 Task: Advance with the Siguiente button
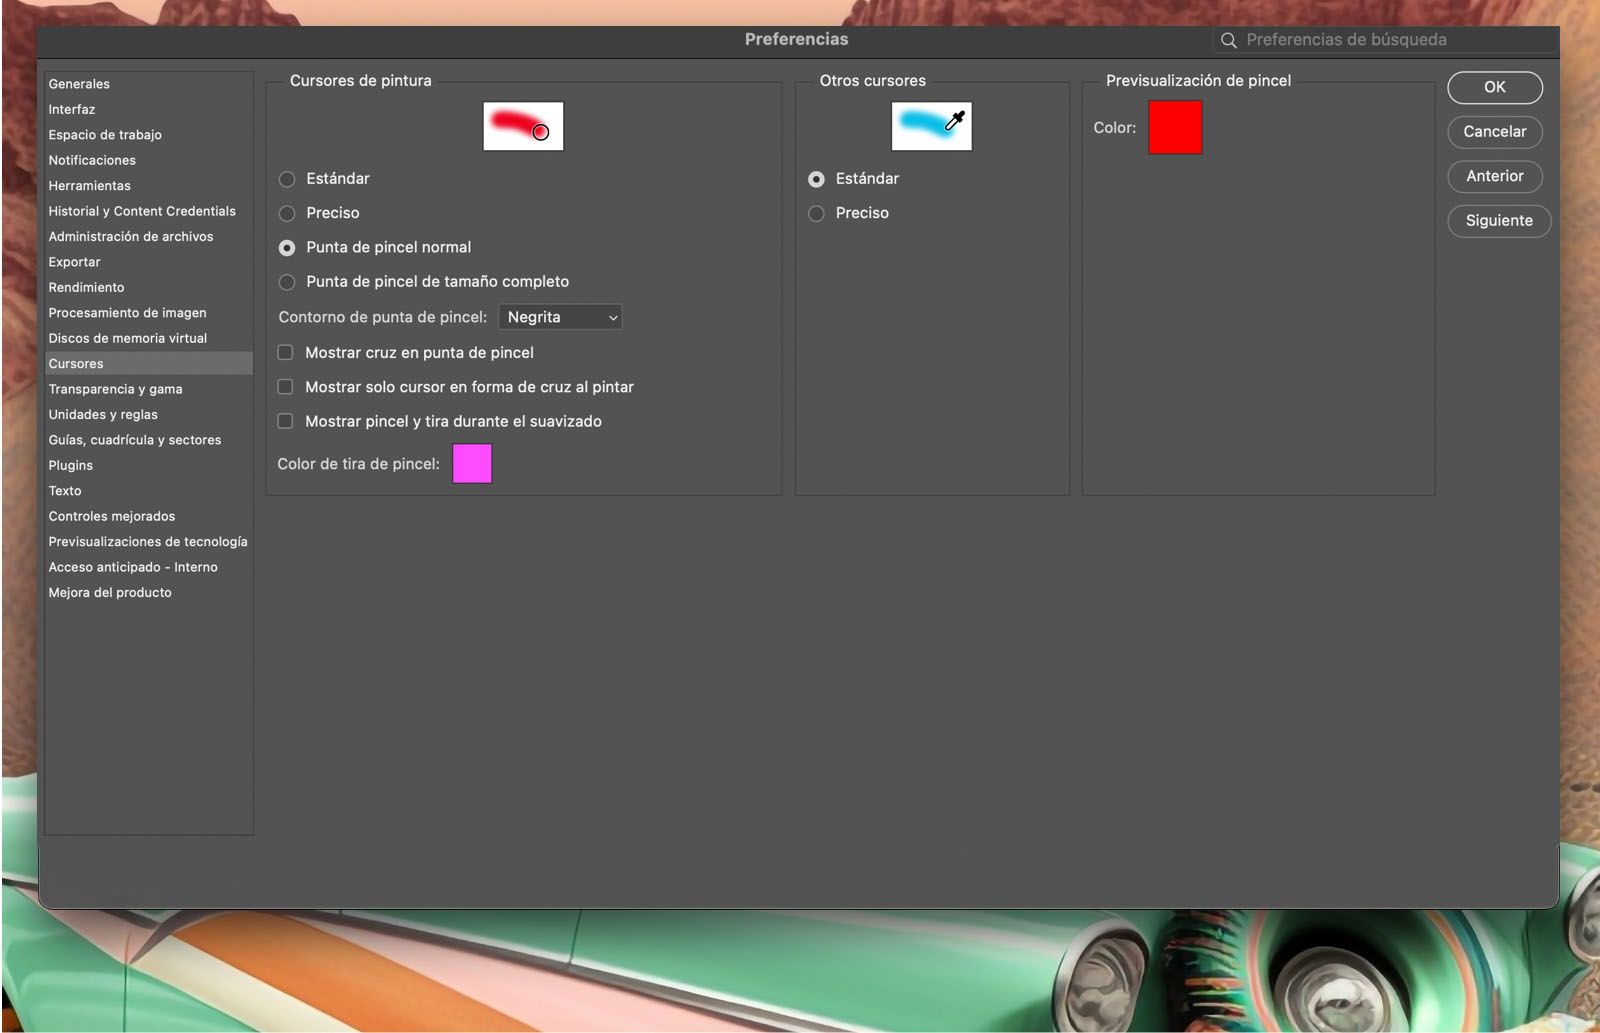(x=1498, y=221)
